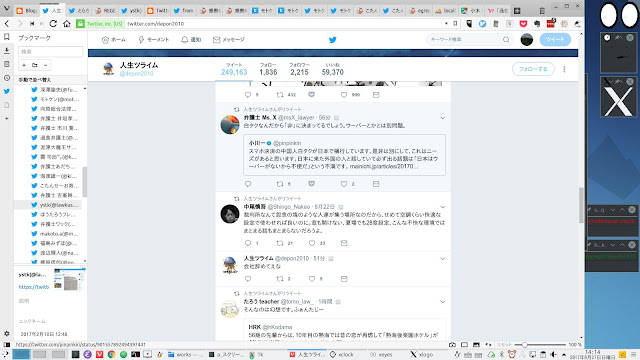Bookmark this page via address bar icon
This screenshot has height=360, width=640.
pos(456,24)
